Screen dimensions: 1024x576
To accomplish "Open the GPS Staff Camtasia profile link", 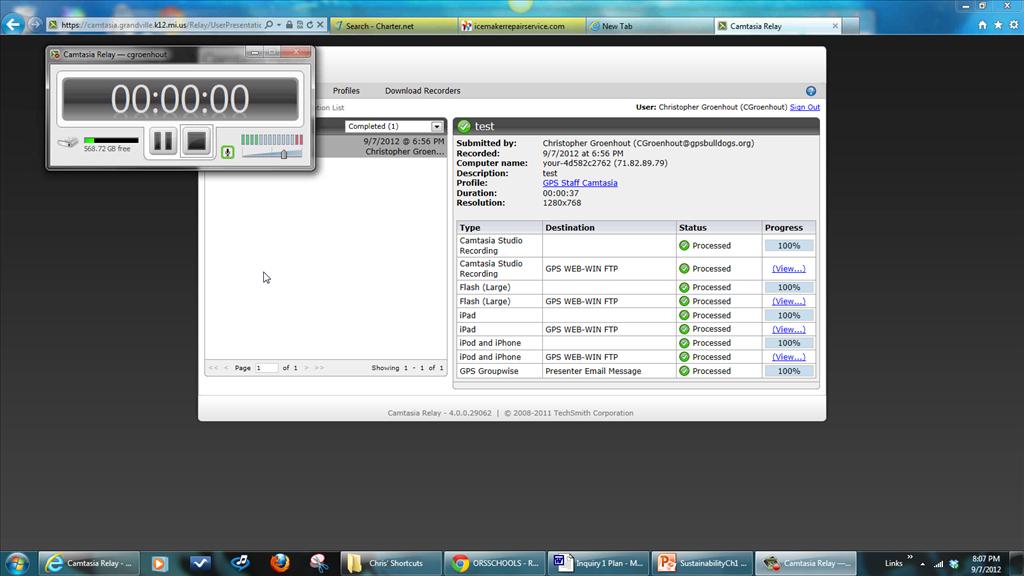I will coord(580,183).
